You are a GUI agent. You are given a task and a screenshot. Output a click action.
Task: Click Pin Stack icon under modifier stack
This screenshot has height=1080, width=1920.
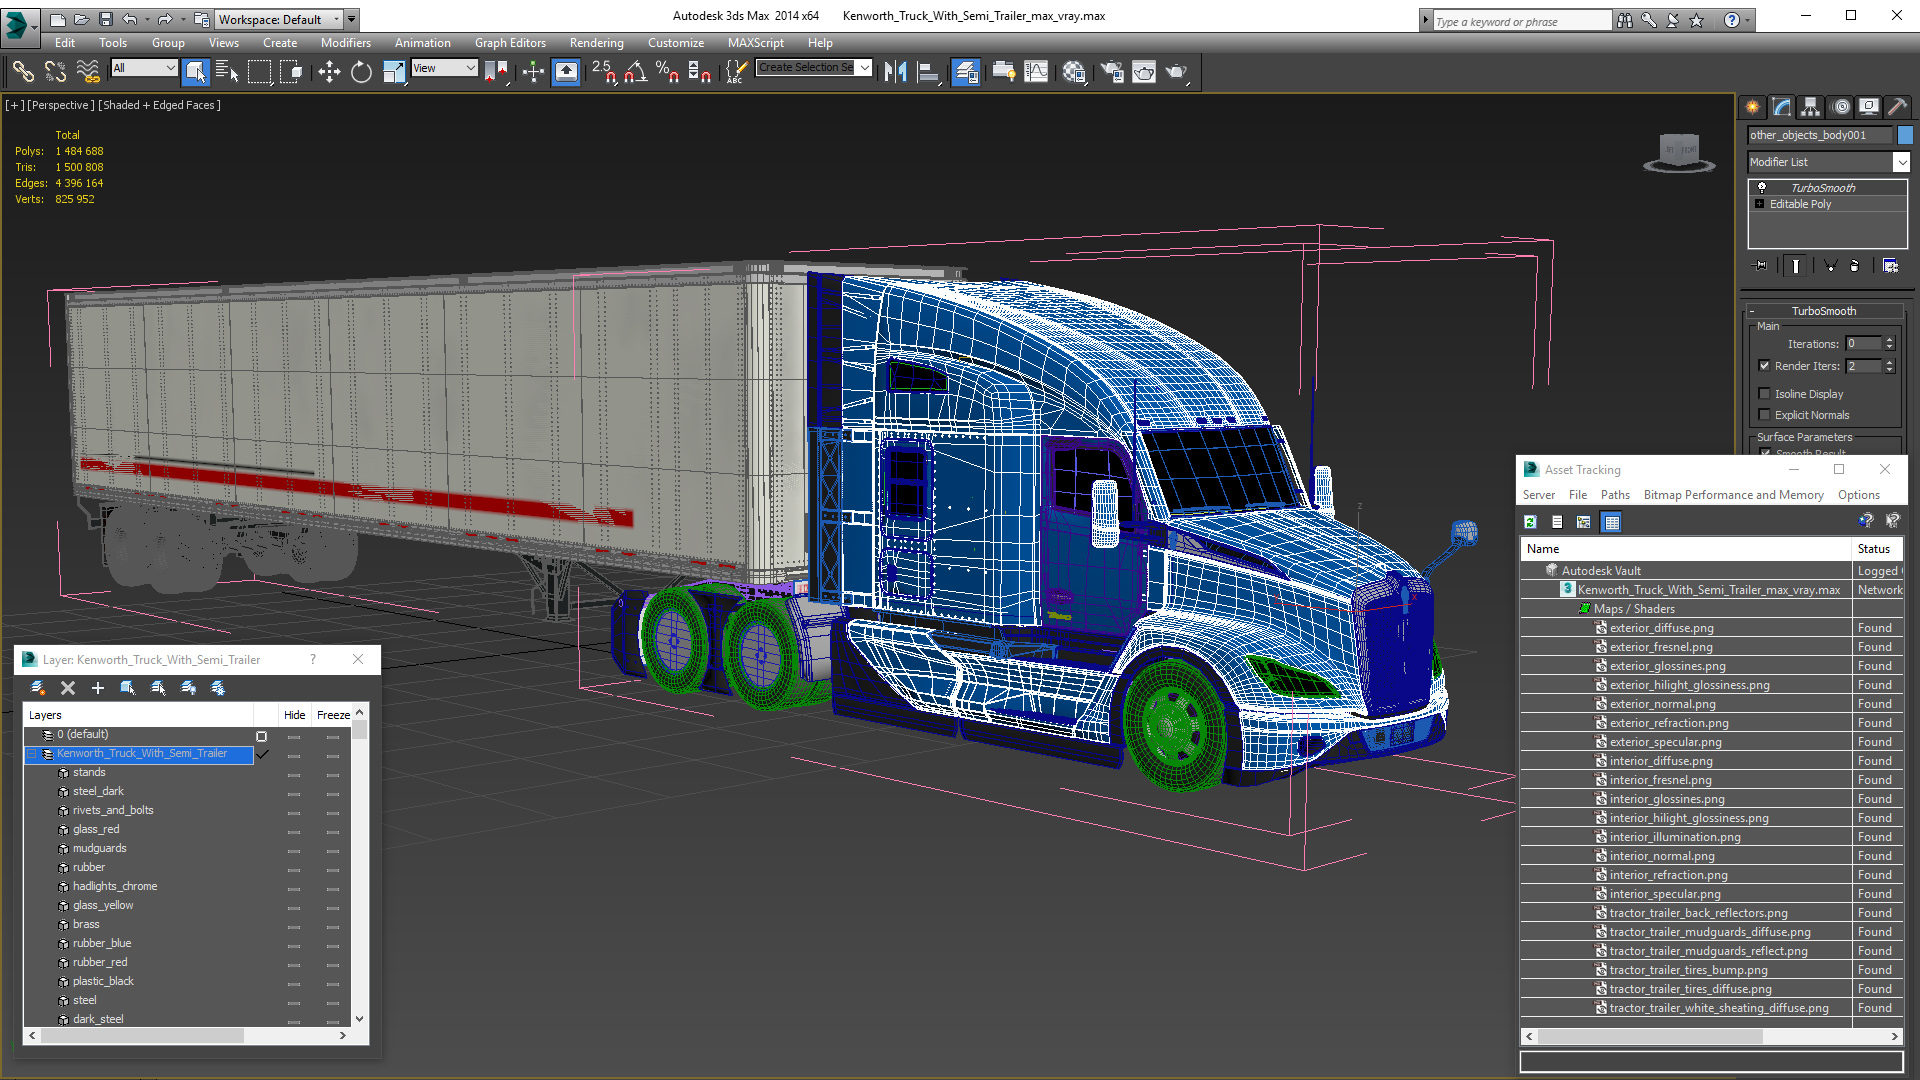pos(1761,265)
